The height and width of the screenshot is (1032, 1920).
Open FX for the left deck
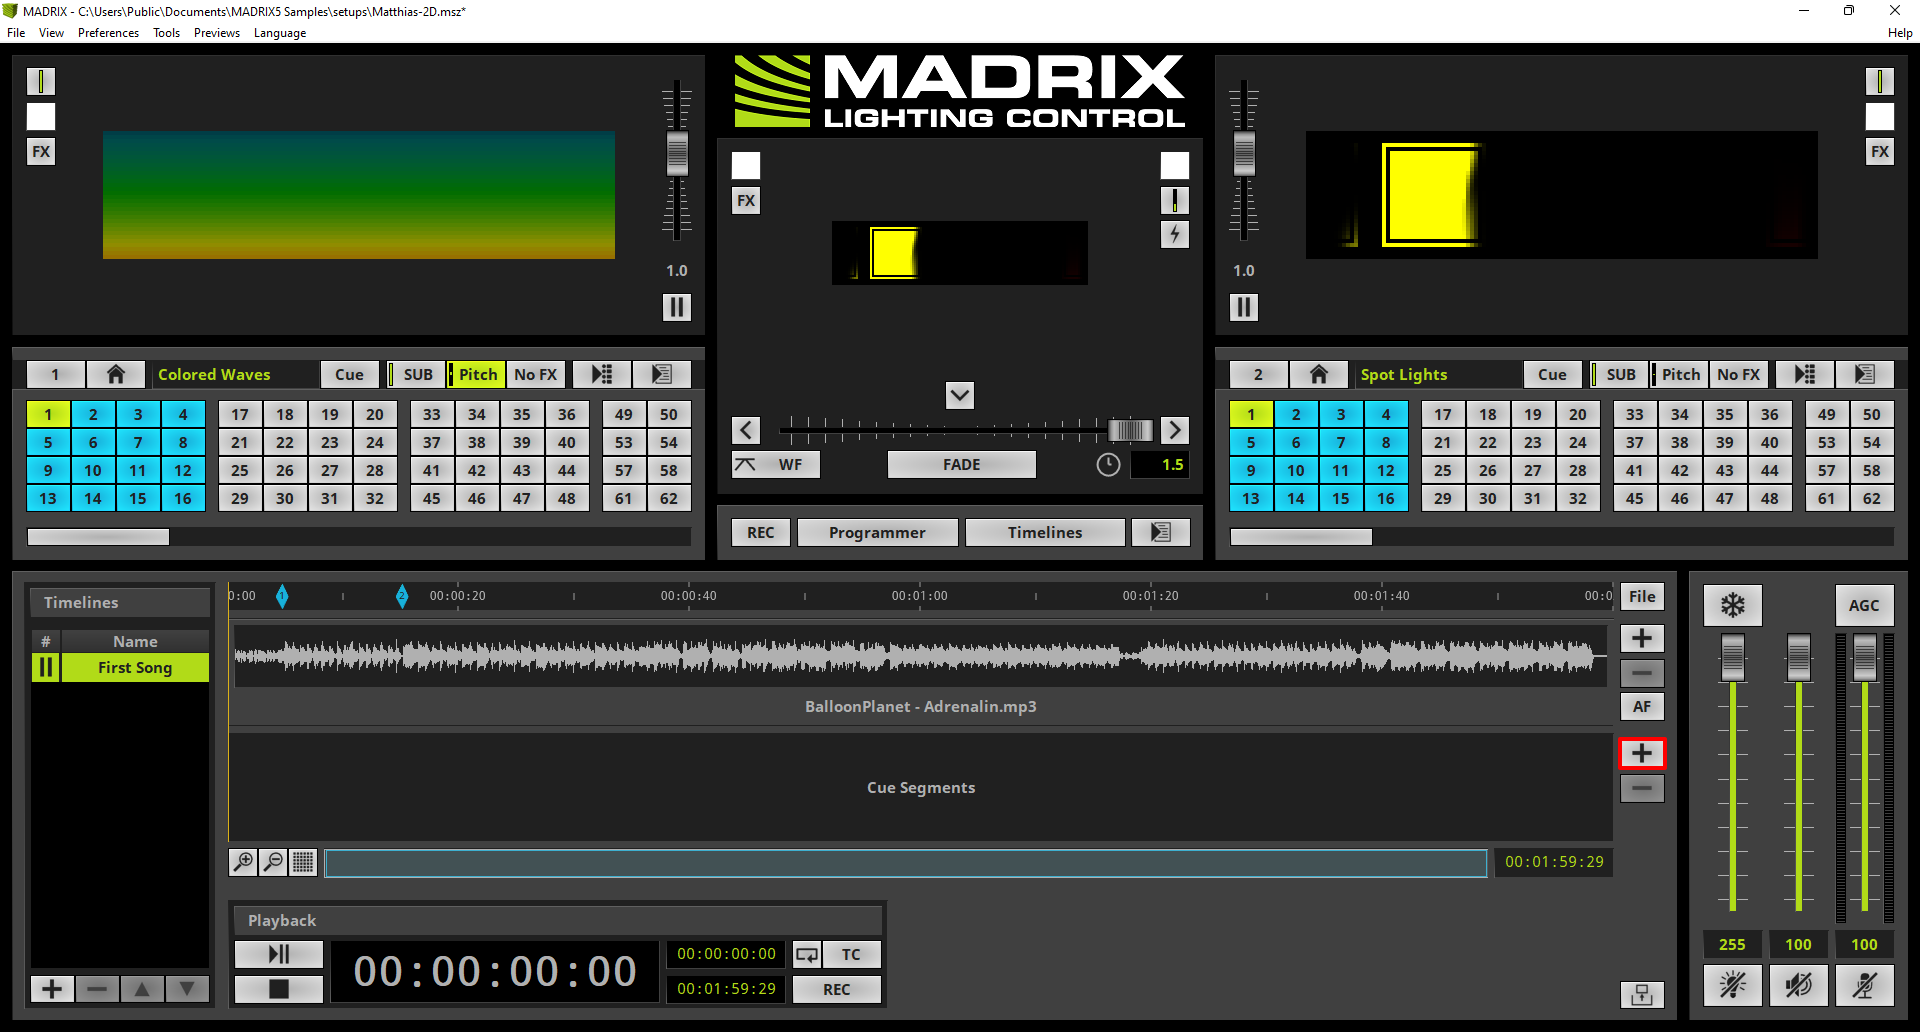pos(41,152)
